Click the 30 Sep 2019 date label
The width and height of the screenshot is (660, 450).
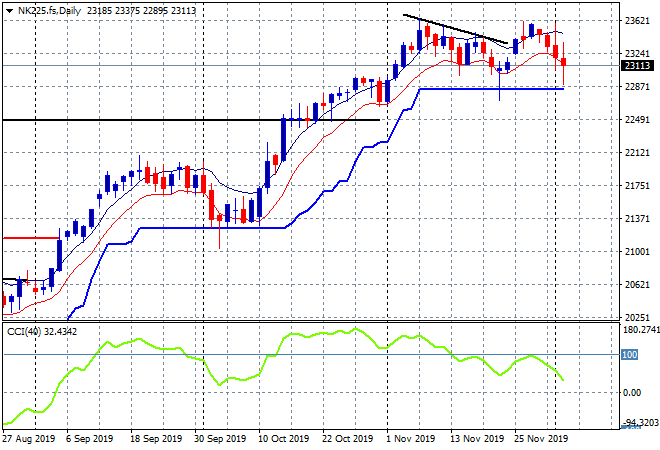point(220,439)
